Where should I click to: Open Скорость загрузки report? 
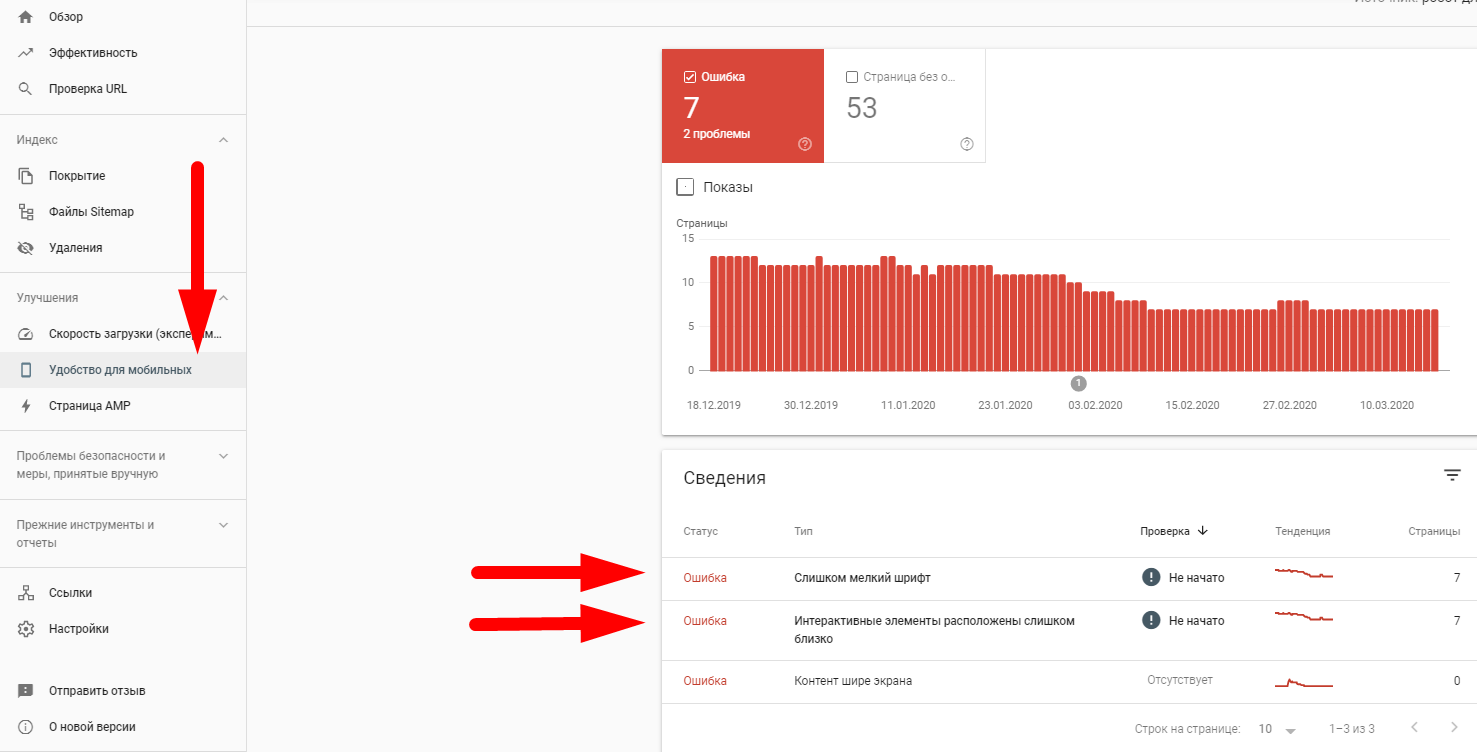[x=123, y=334]
